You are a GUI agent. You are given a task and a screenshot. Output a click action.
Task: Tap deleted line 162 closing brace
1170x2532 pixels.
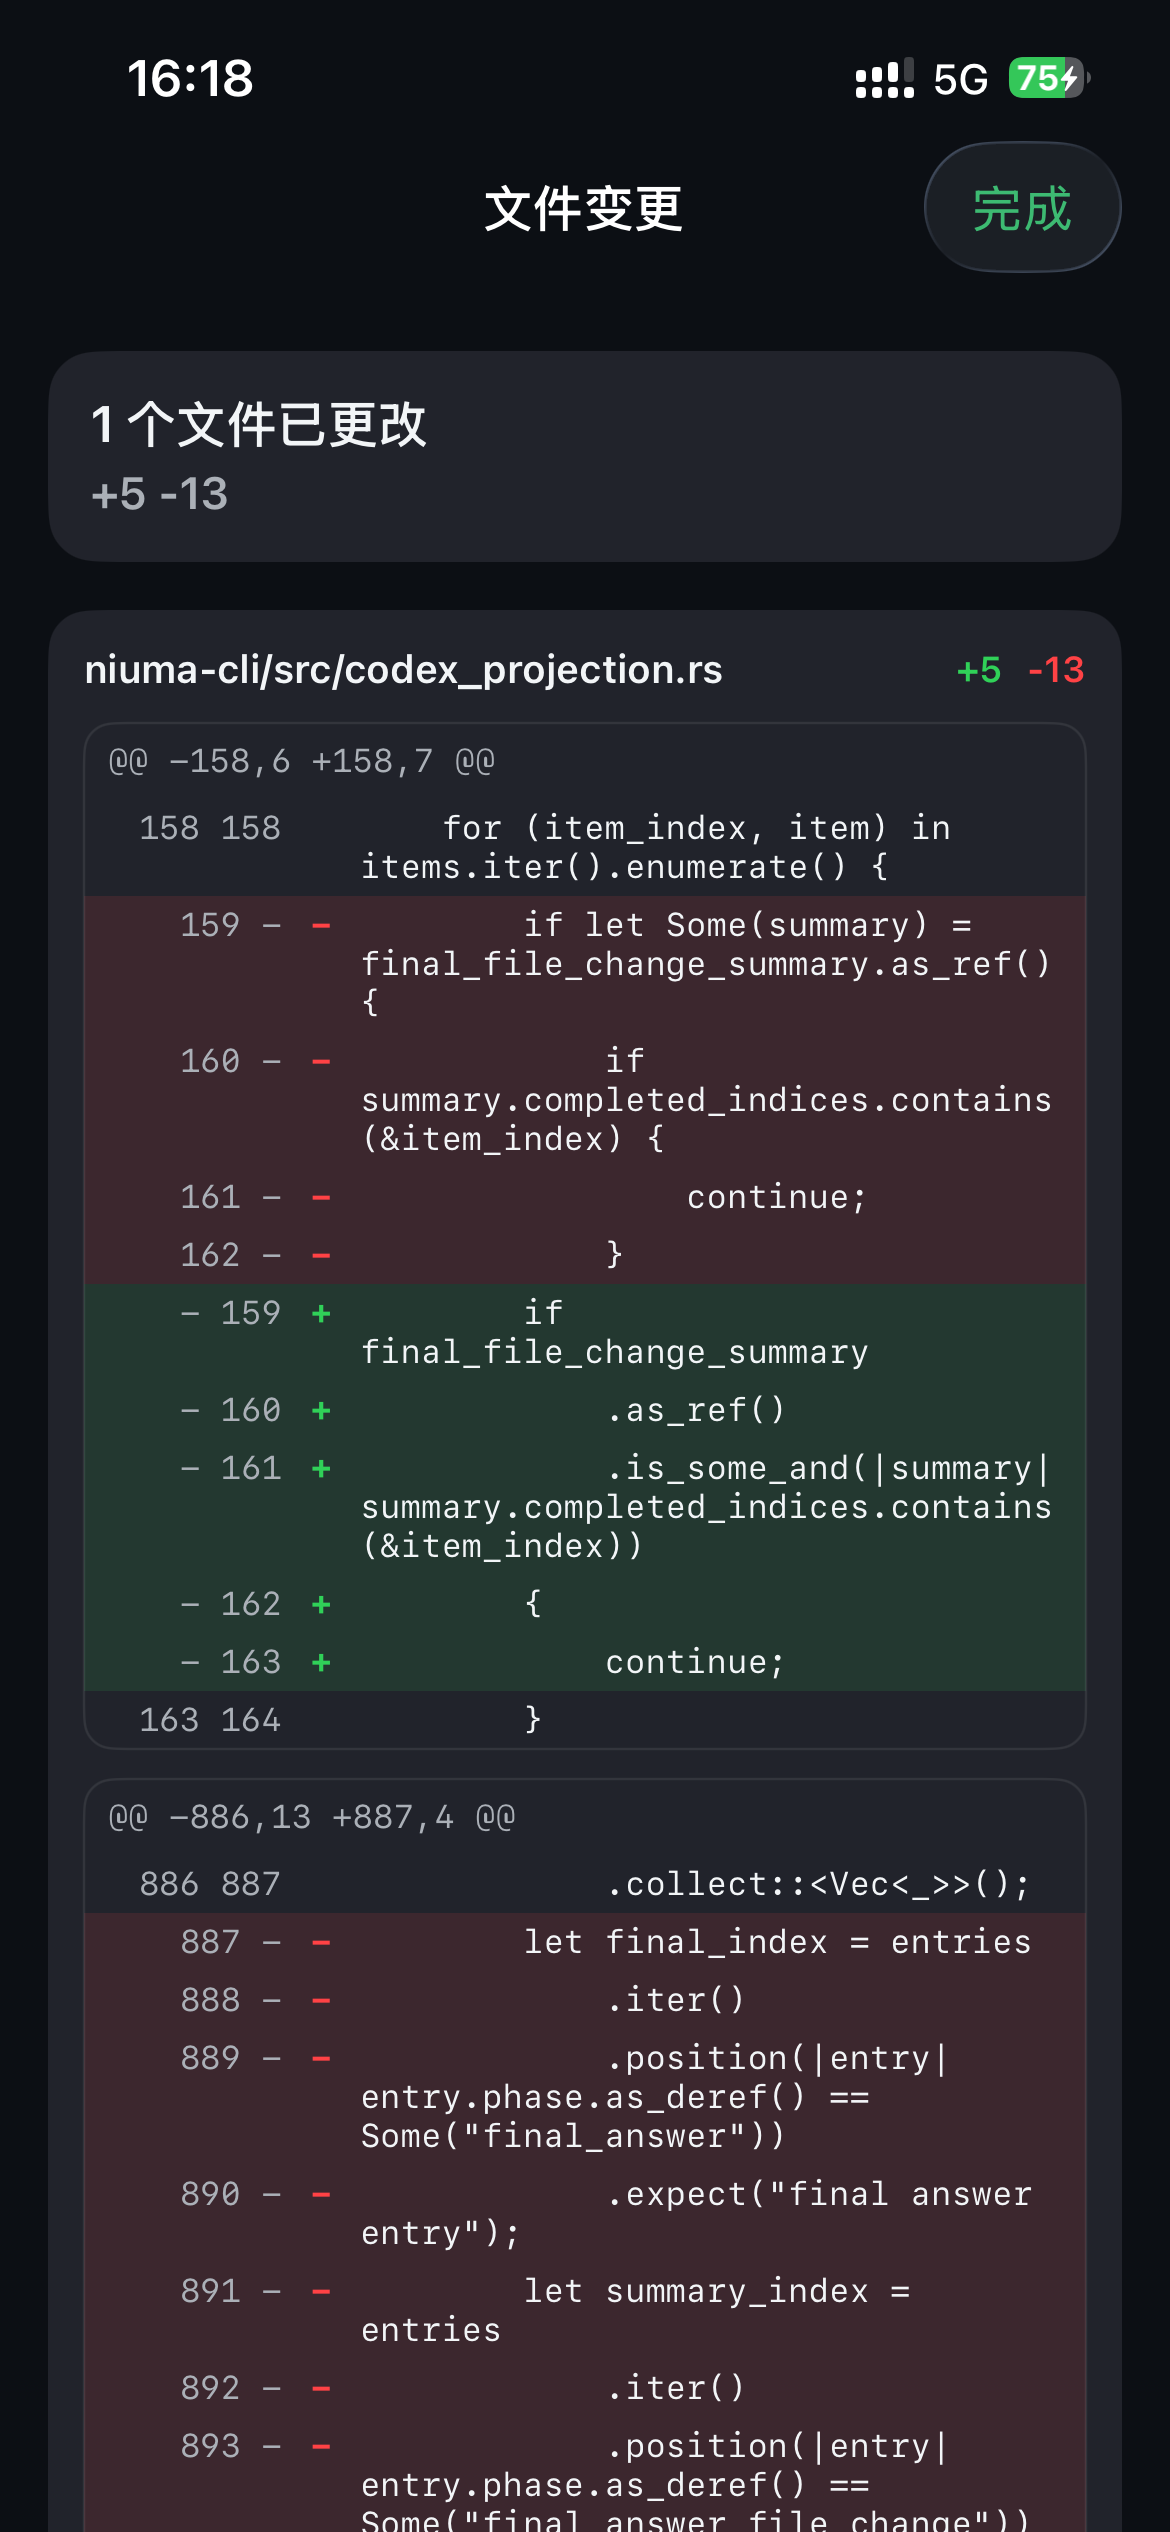pyautogui.click(x=585, y=1254)
